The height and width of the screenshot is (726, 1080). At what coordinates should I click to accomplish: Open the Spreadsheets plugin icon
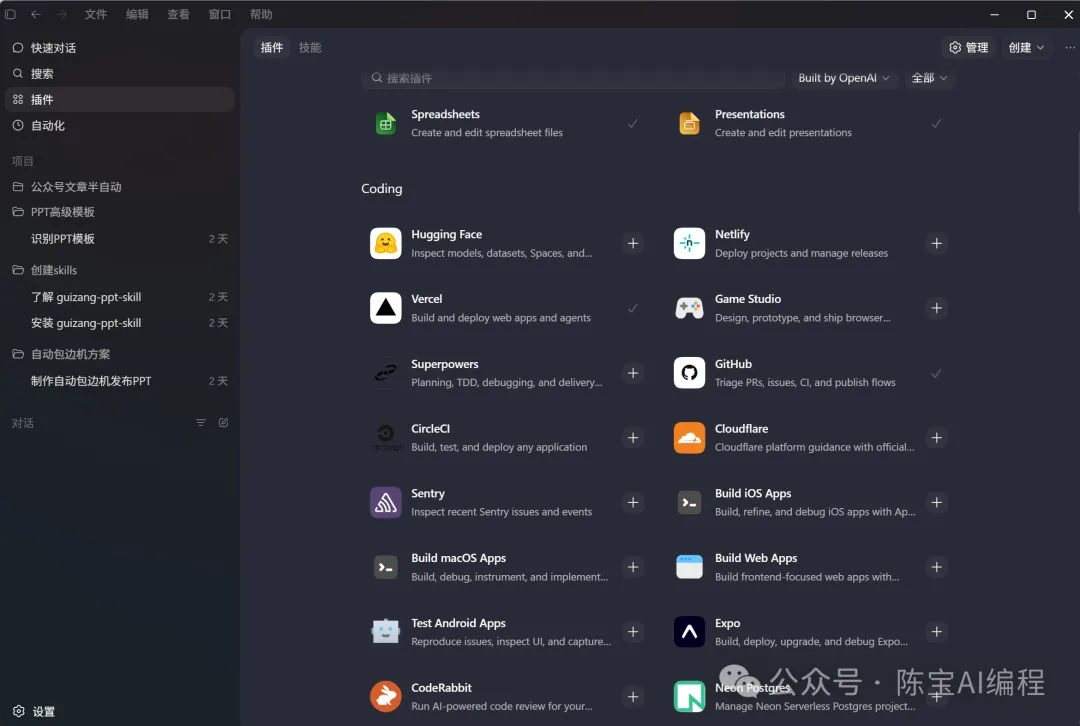pyautogui.click(x=386, y=123)
